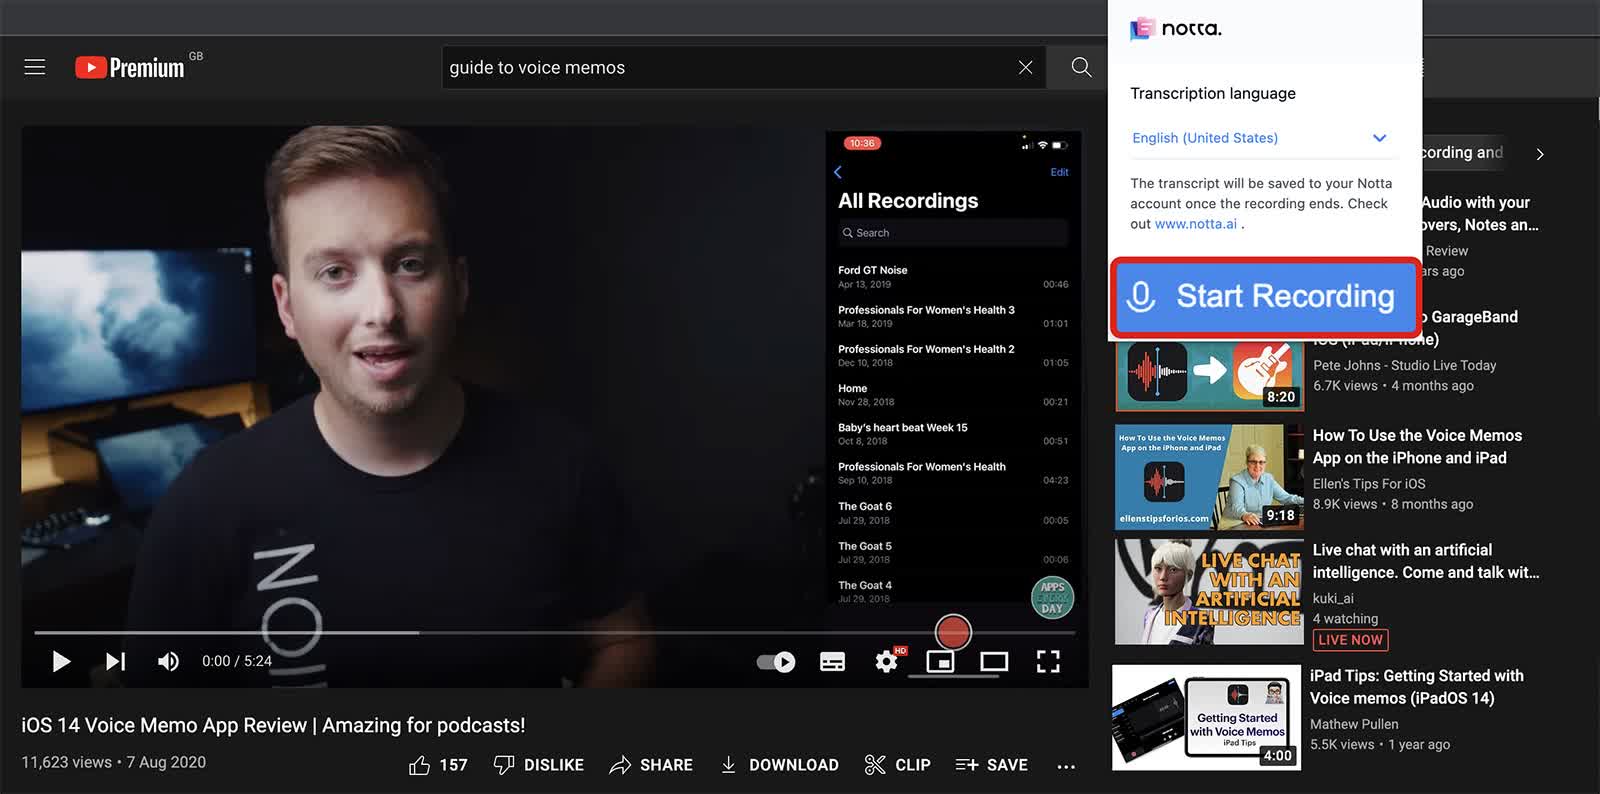This screenshot has width=1600, height=794.
Task: Create a clip with Clip button
Action: pyautogui.click(x=897, y=765)
